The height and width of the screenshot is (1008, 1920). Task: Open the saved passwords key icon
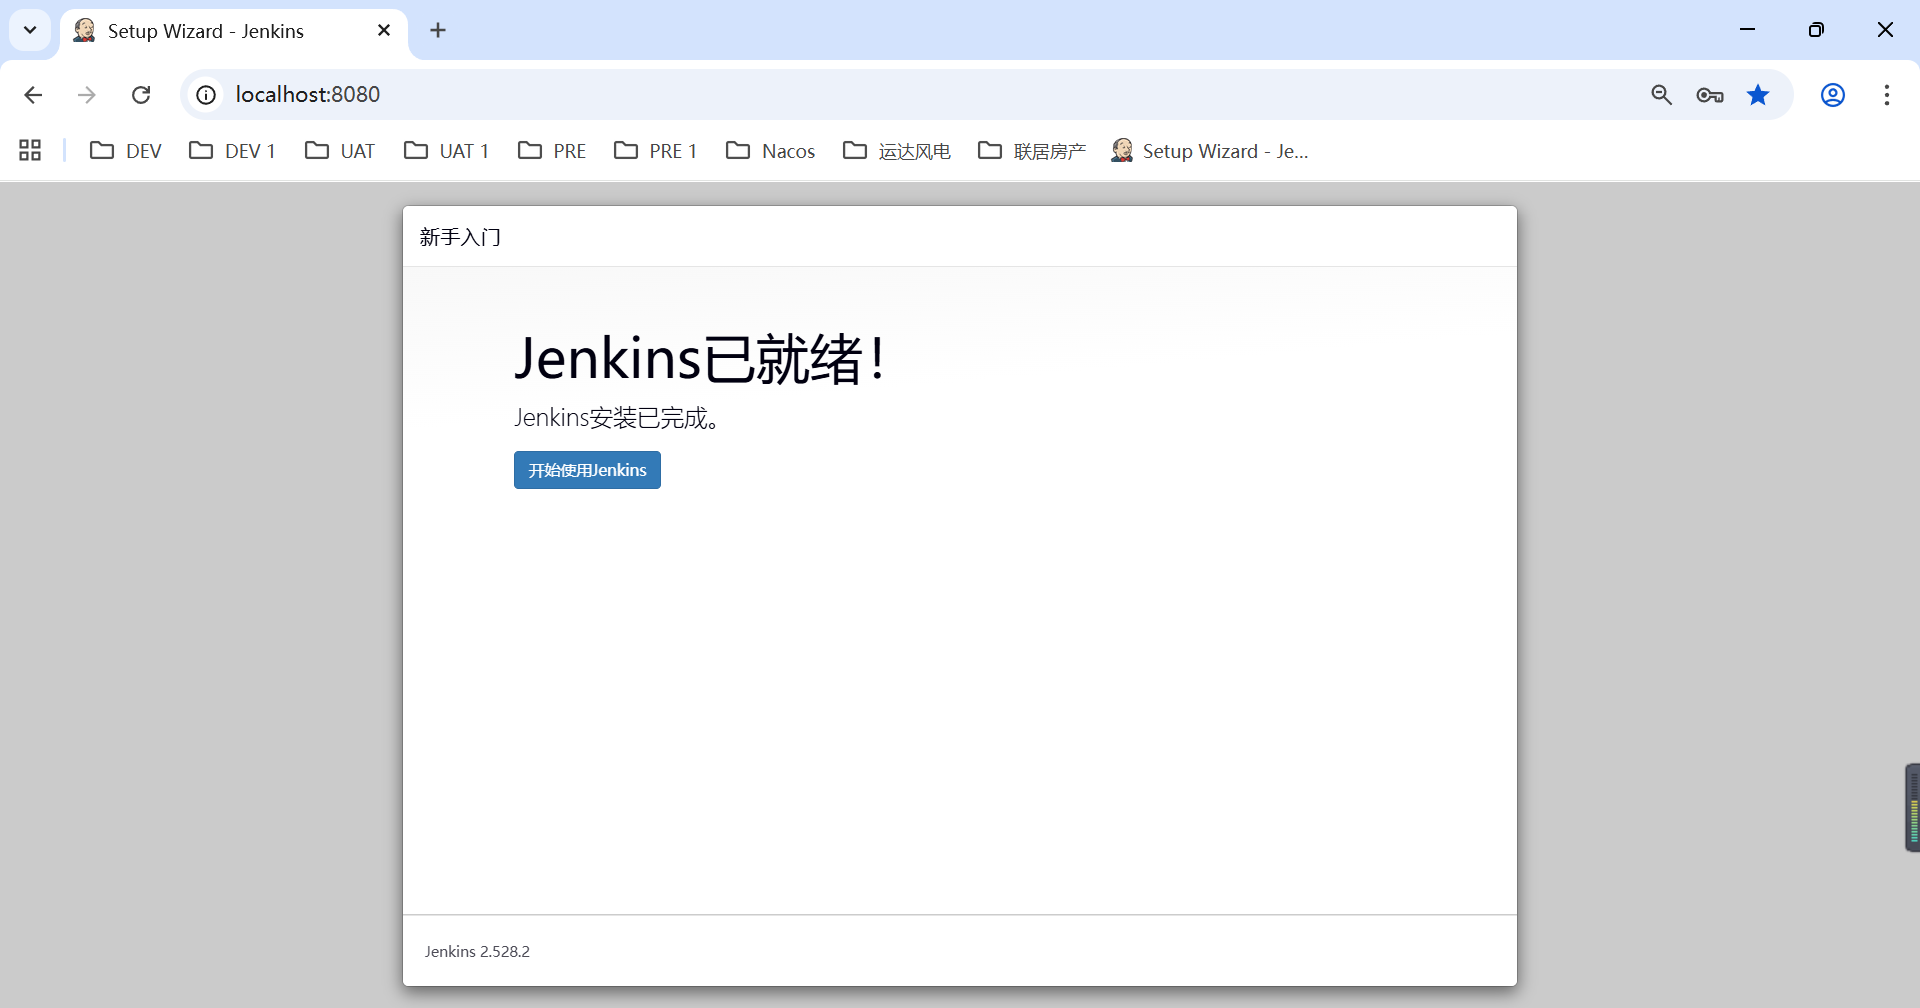click(1710, 95)
